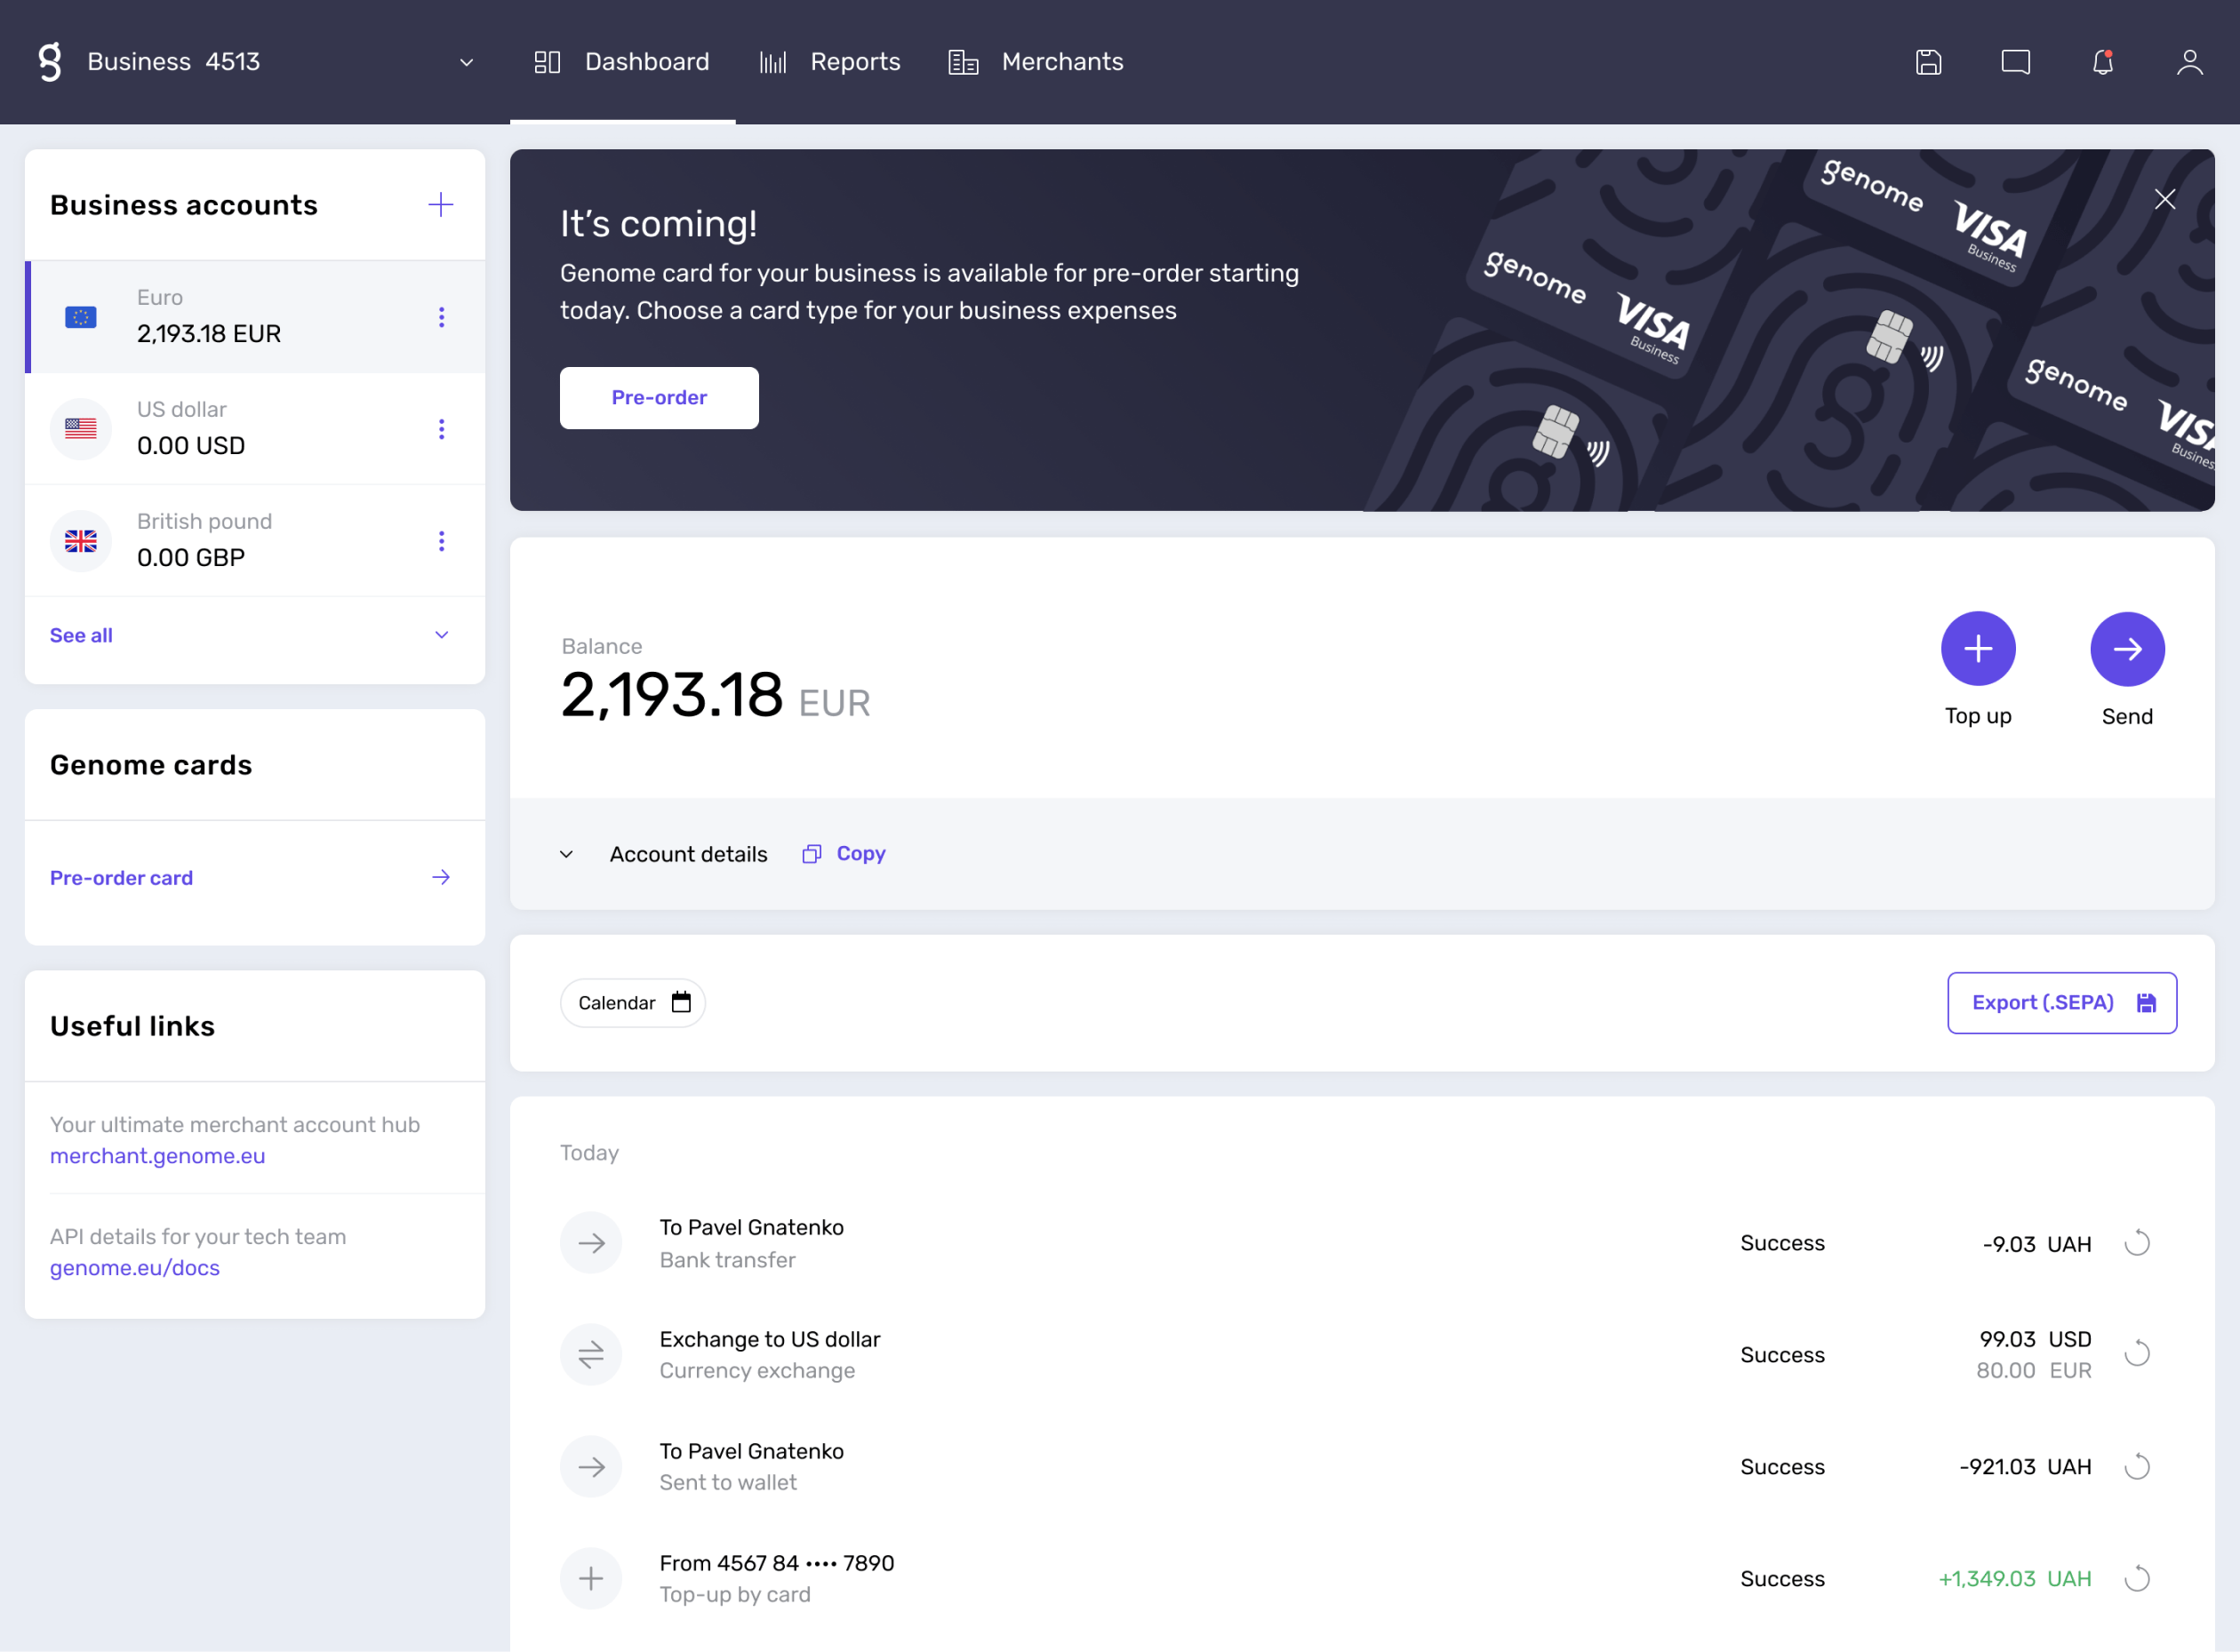Screen dimensions: 2240x1652
Task: Click the notifications bell icon
Action: (x=2102, y=60)
